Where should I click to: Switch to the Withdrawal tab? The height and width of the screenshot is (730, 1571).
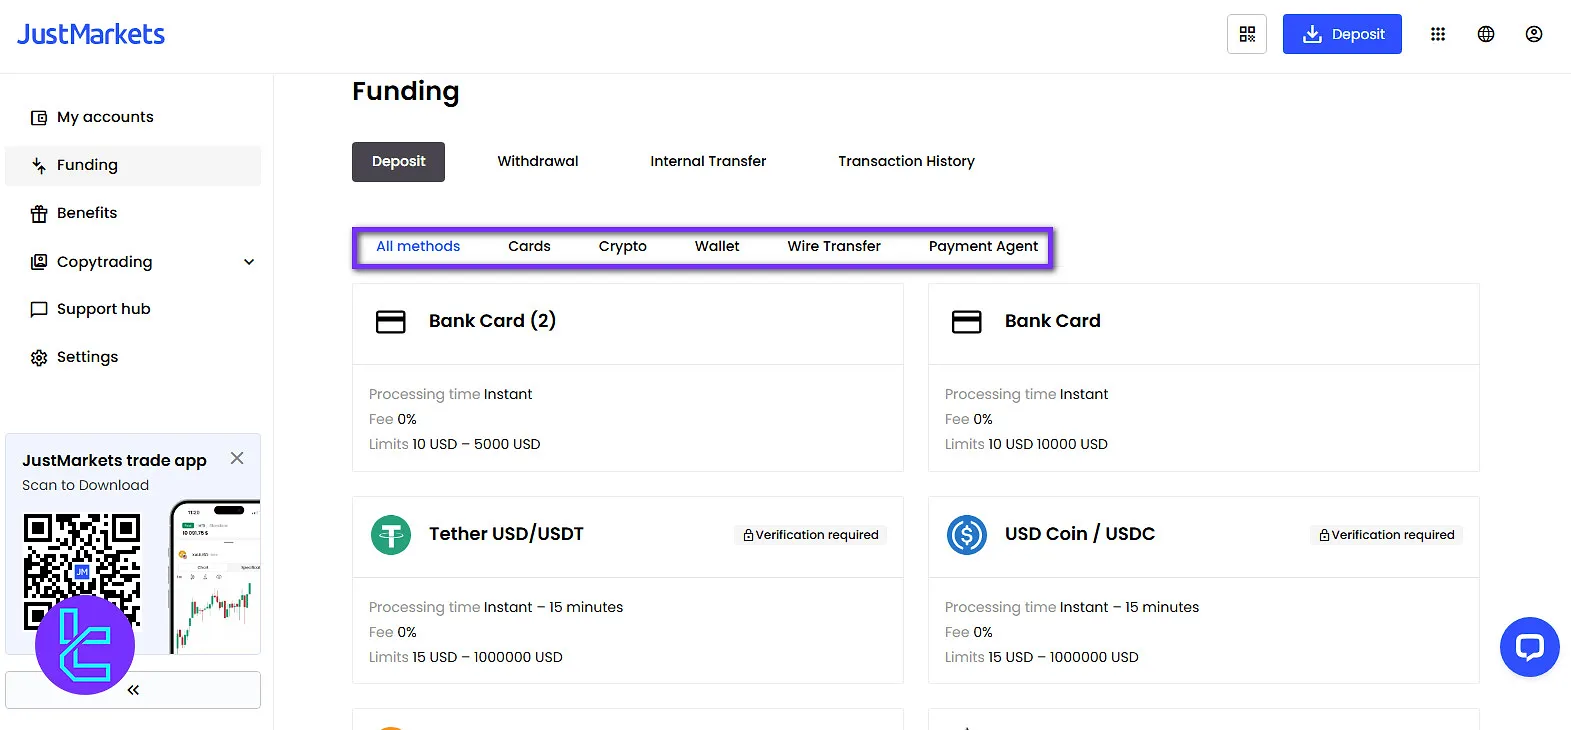point(538,161)
